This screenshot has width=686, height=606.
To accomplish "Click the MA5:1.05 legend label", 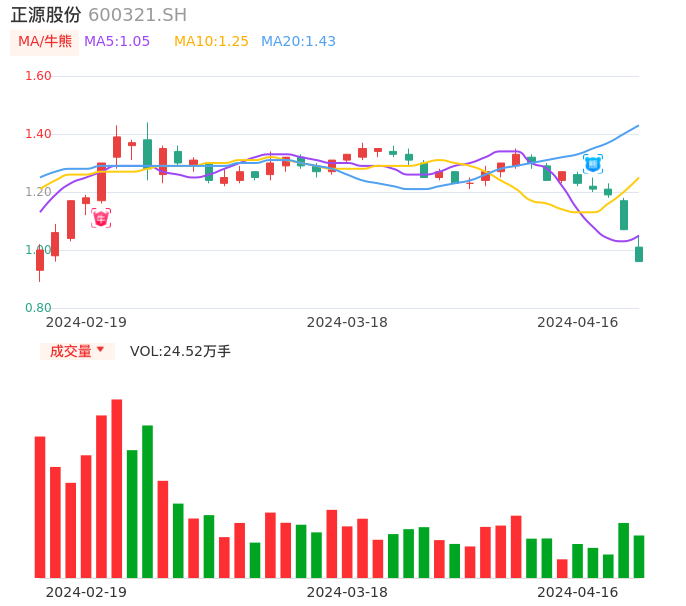I will coord(117,42).
